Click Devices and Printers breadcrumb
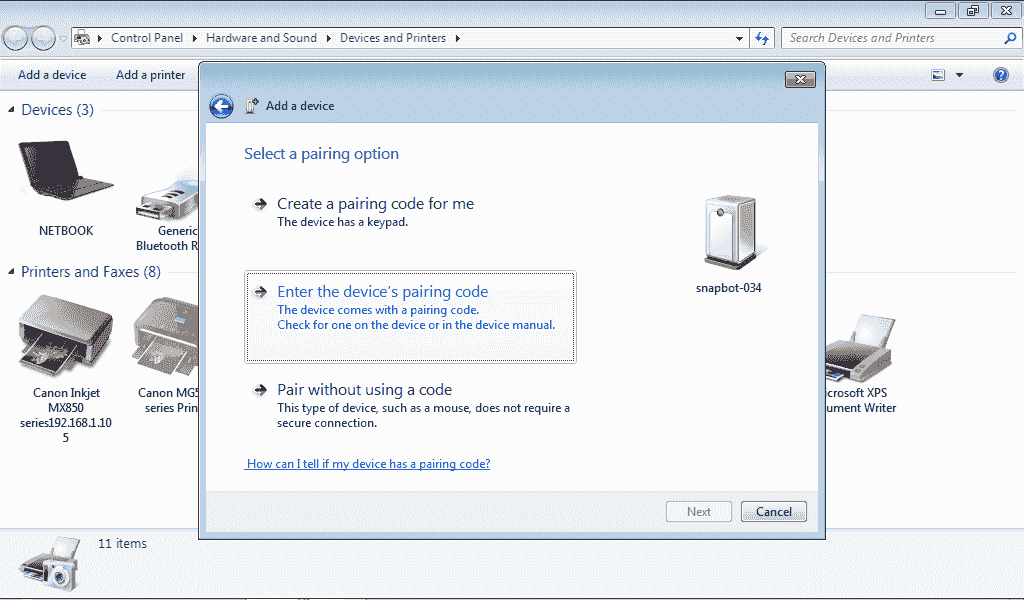The width and height of the screenshot is (1024, 600). 393,38
